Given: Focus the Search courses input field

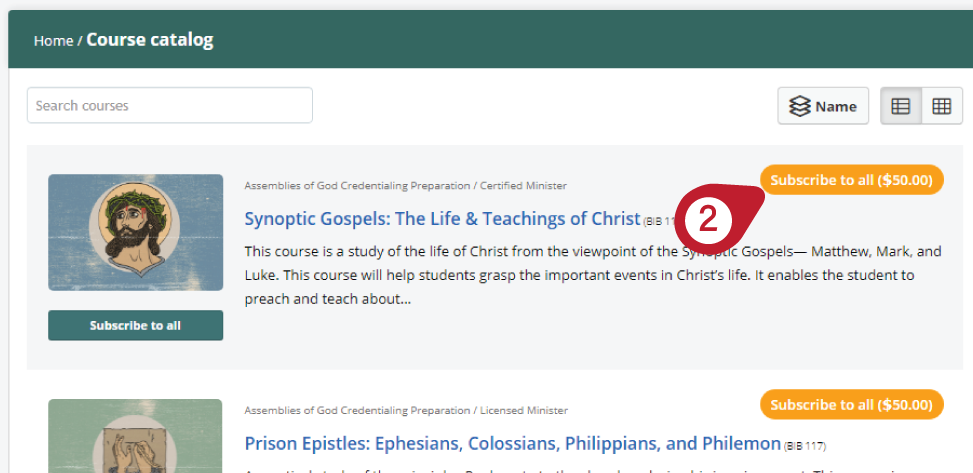Looking at the screenshot, I should [169, 106].
